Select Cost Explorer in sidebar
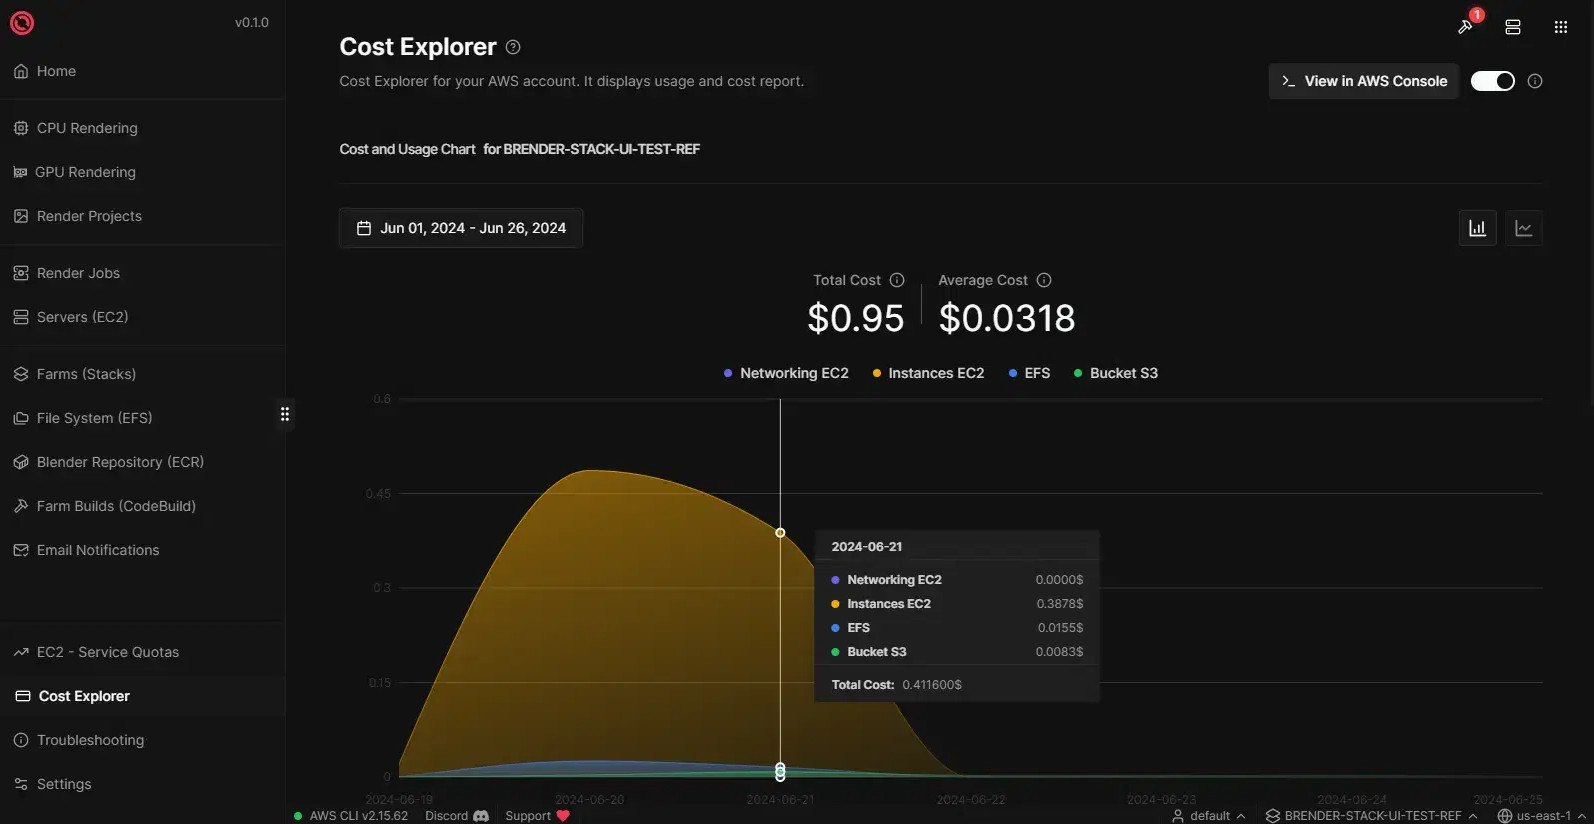 [142, 696]
